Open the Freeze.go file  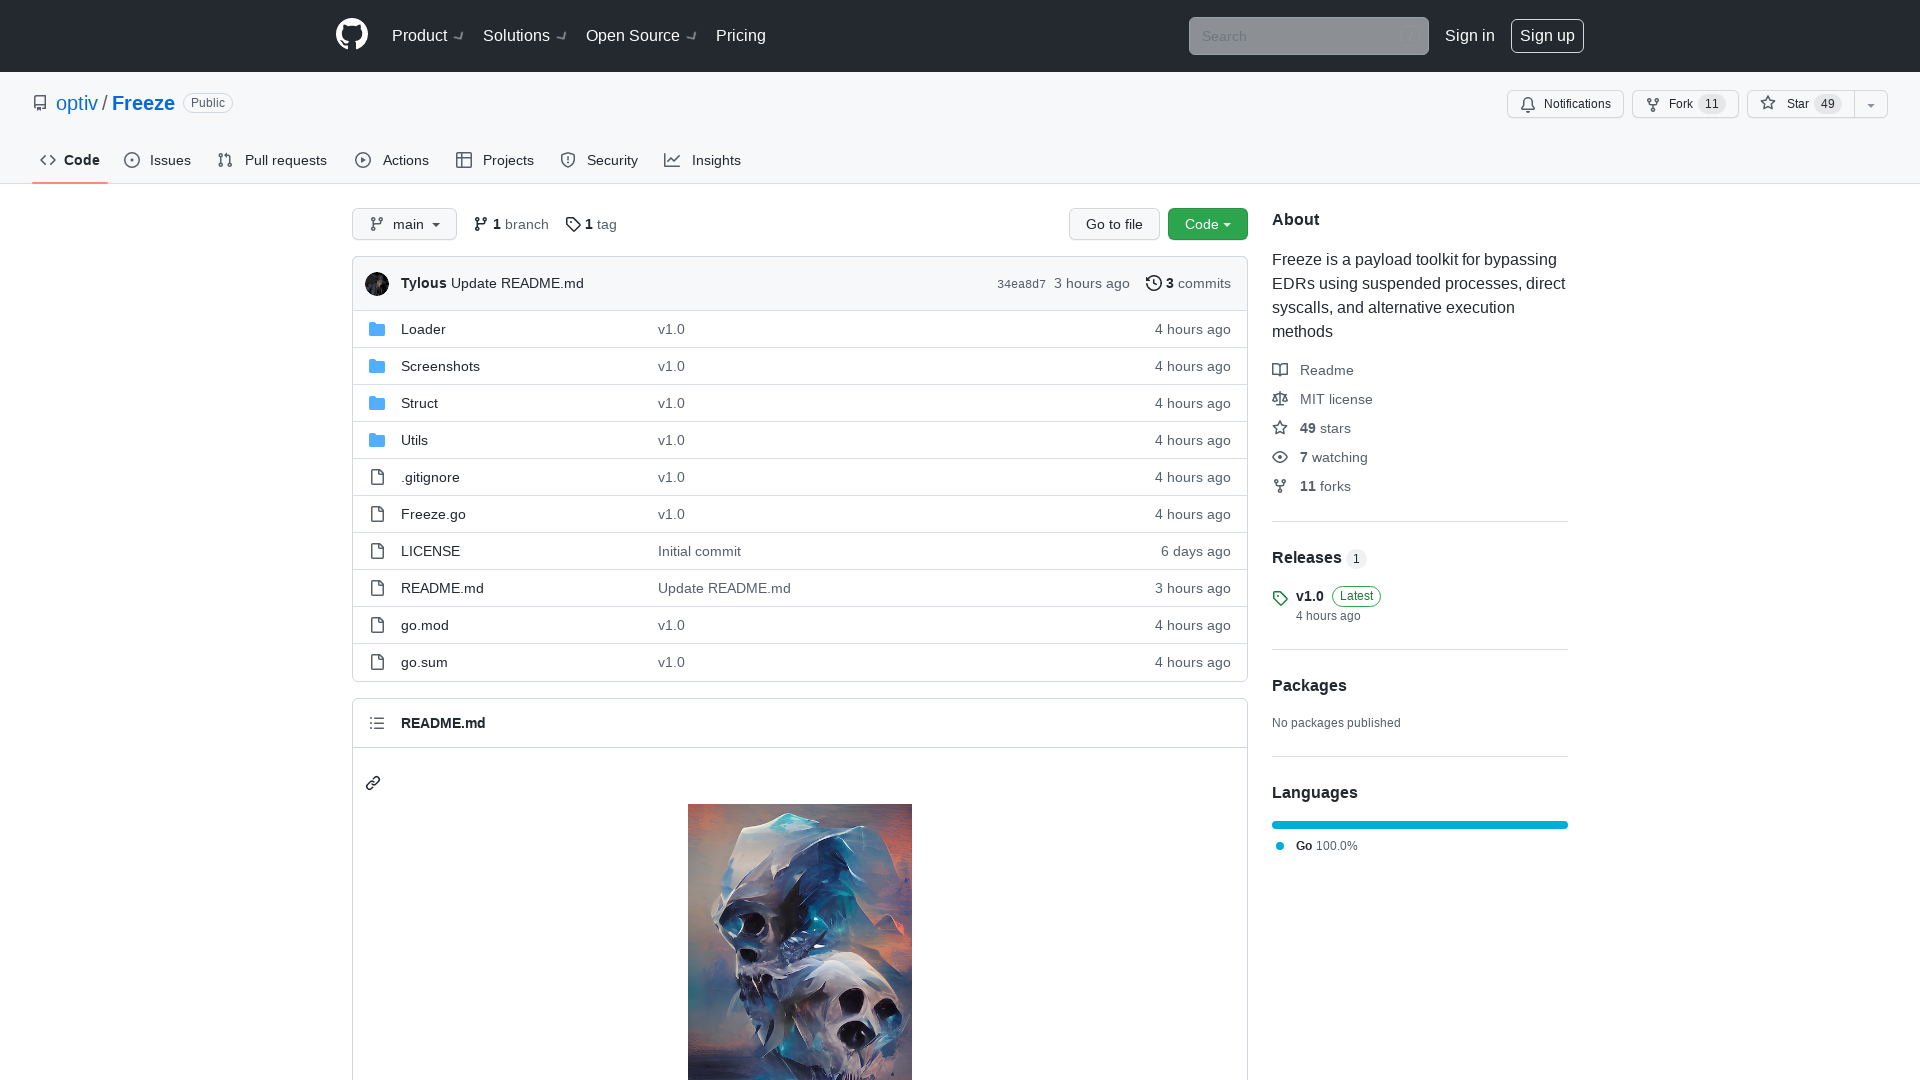[x=433, y=514]
